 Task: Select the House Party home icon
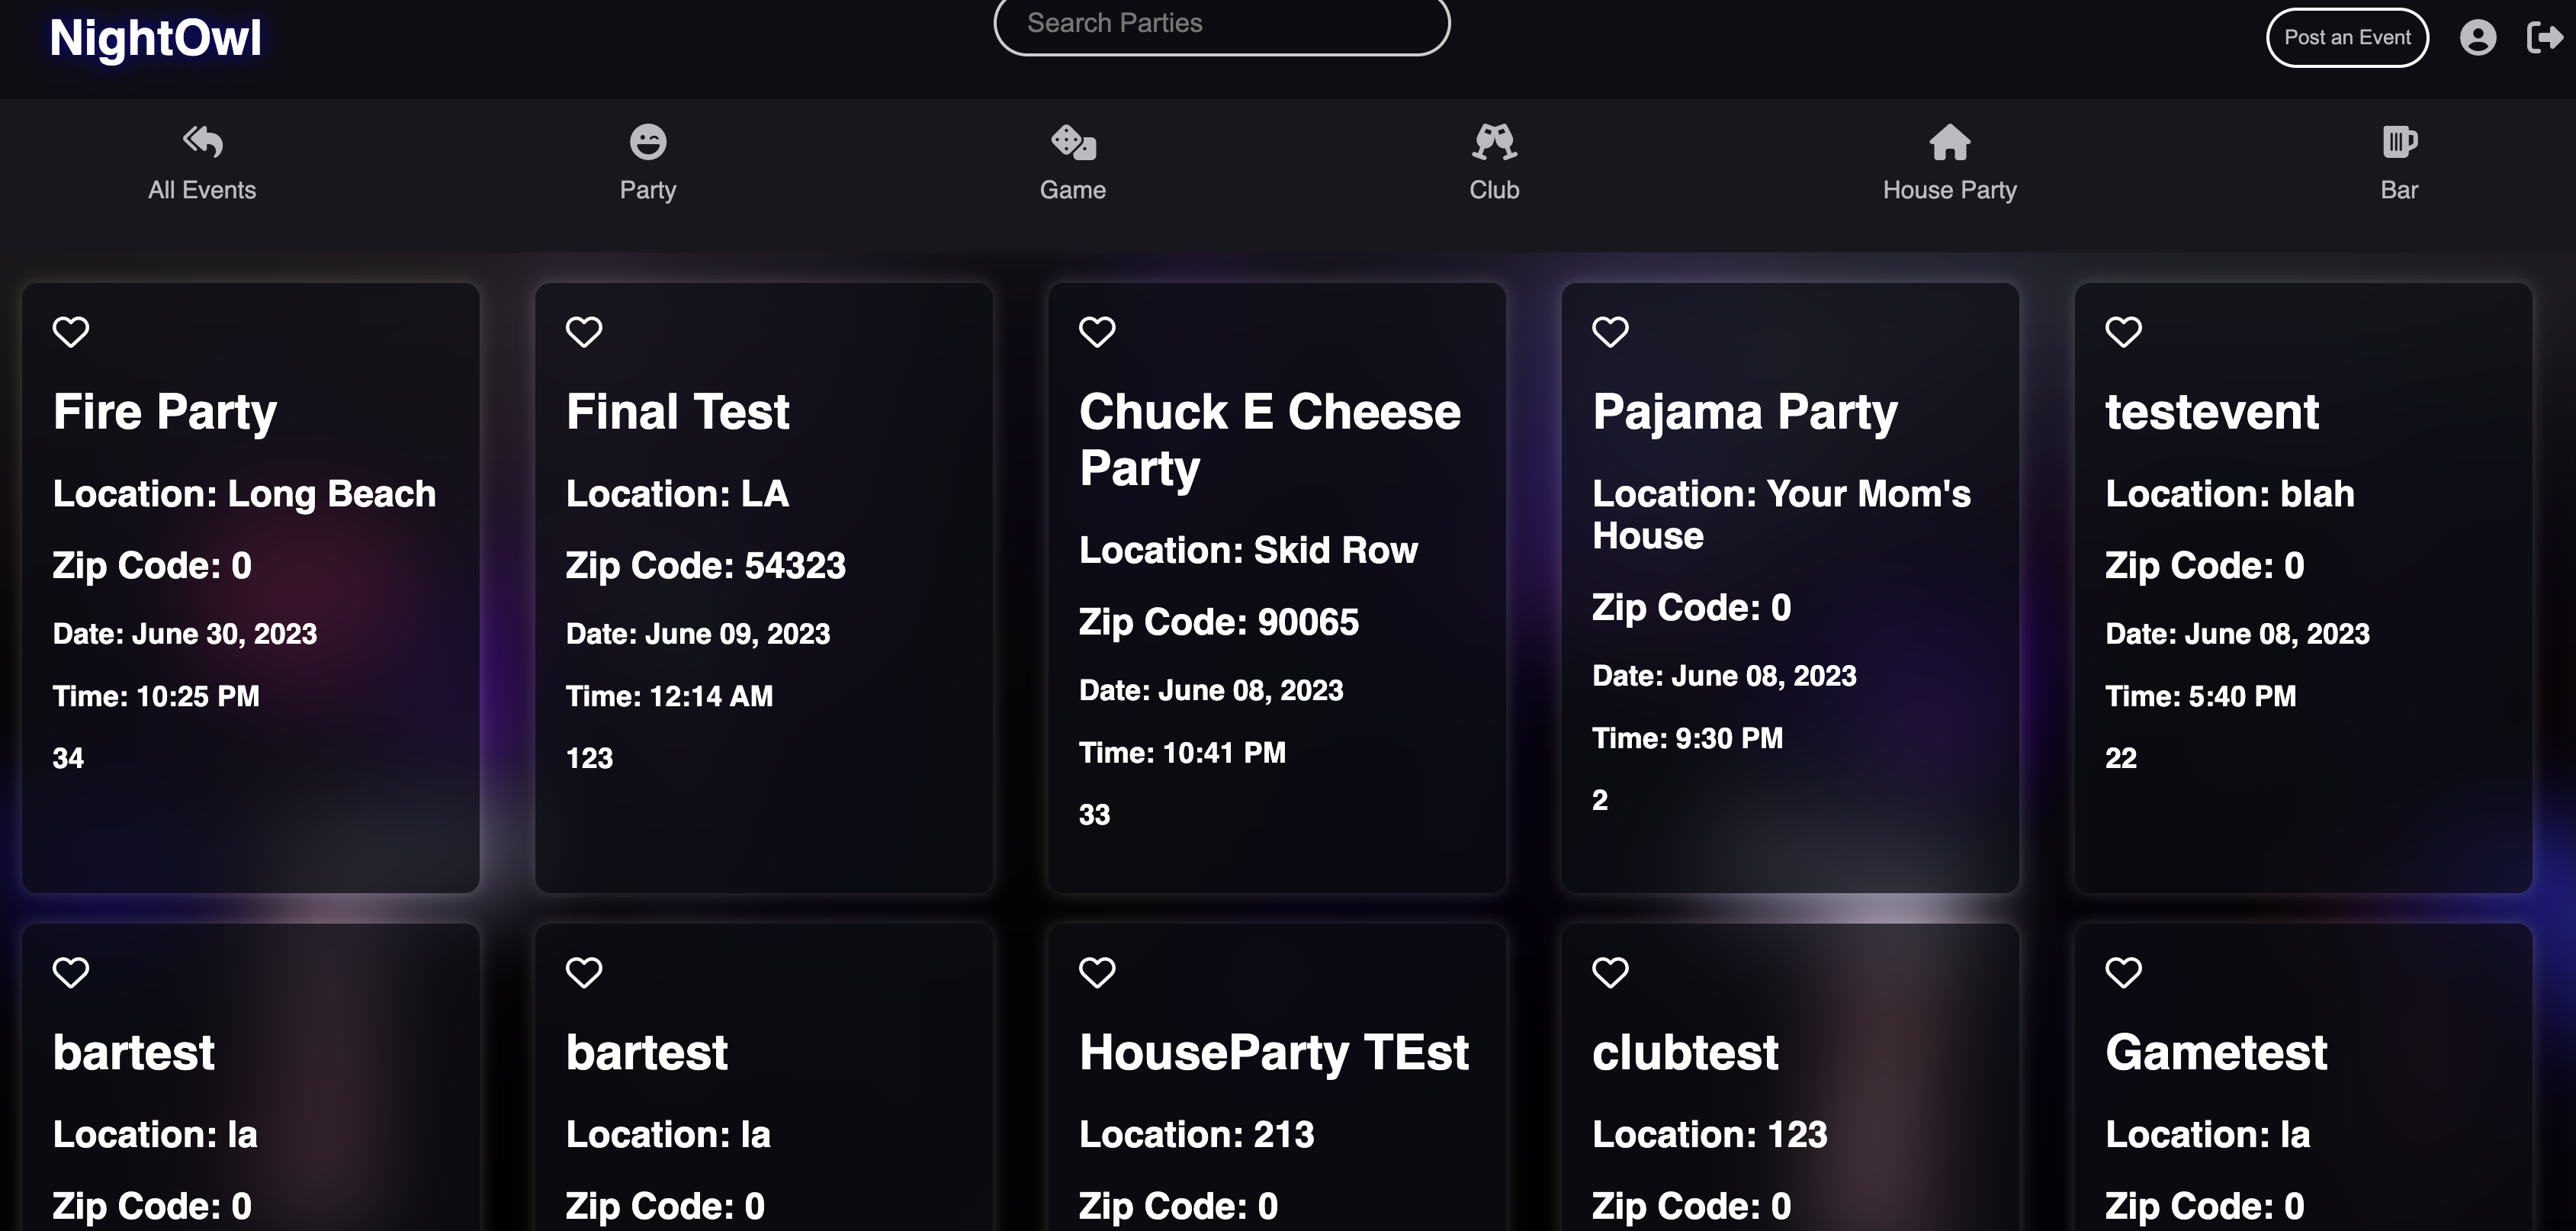pyautogui.click(x=1949, y=142)
